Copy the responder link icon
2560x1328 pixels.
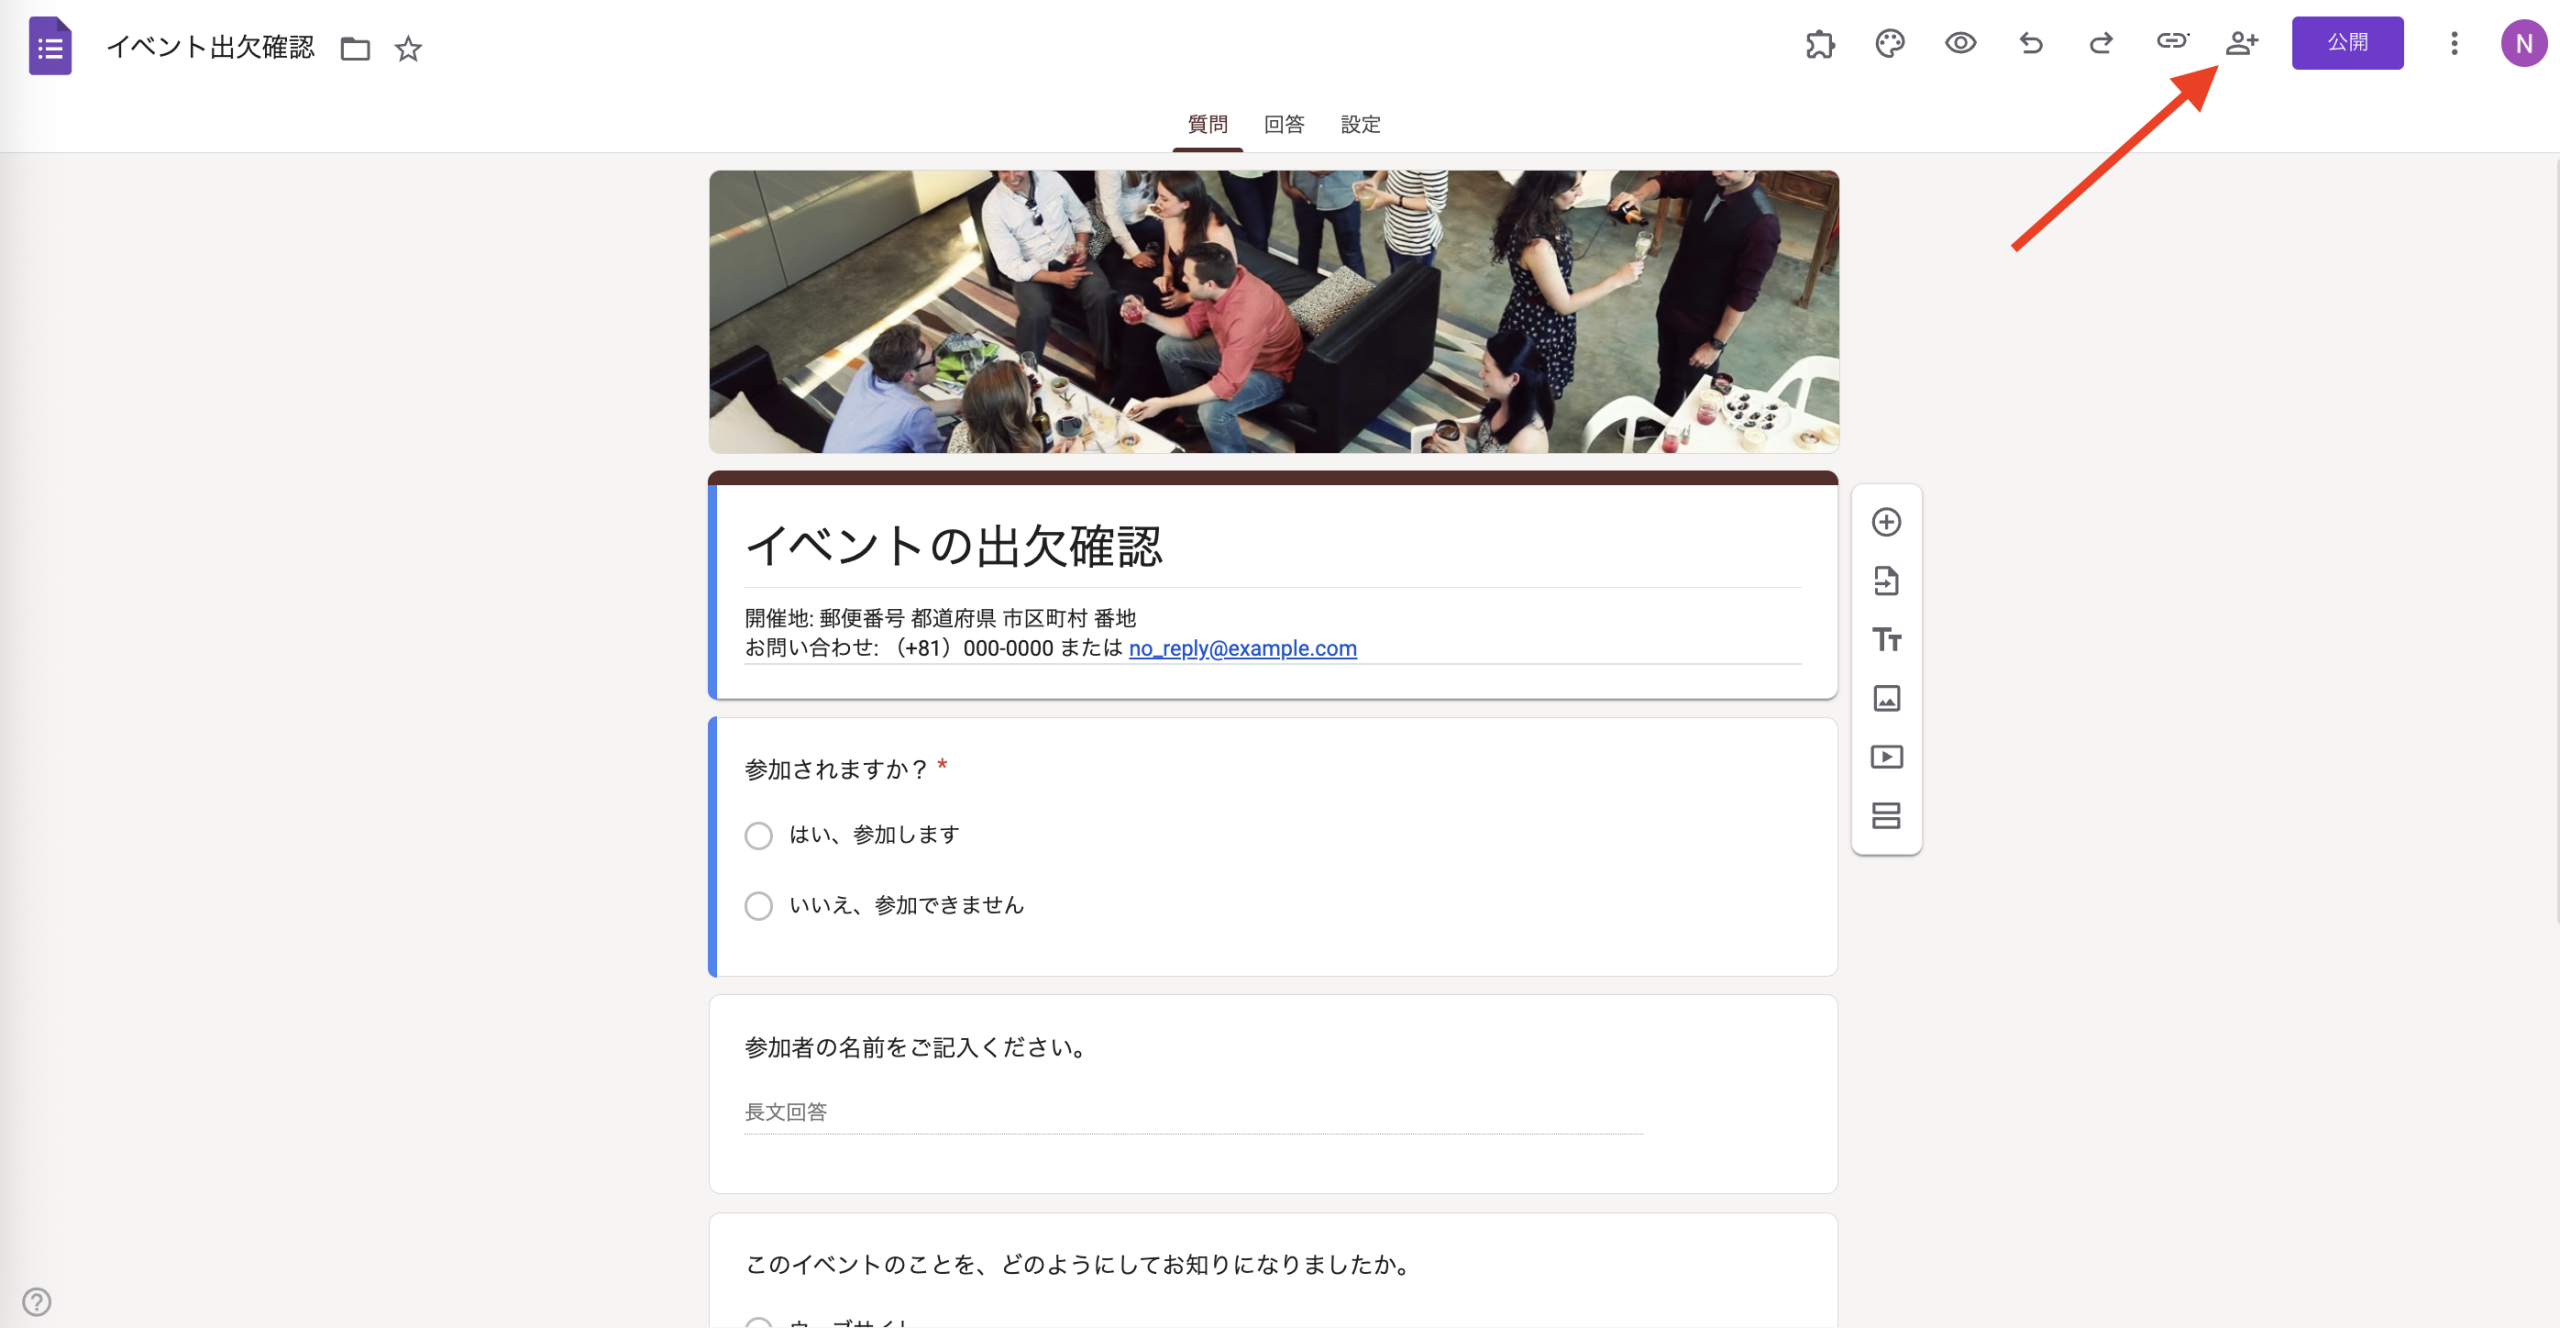click(x=2172, y=43)
